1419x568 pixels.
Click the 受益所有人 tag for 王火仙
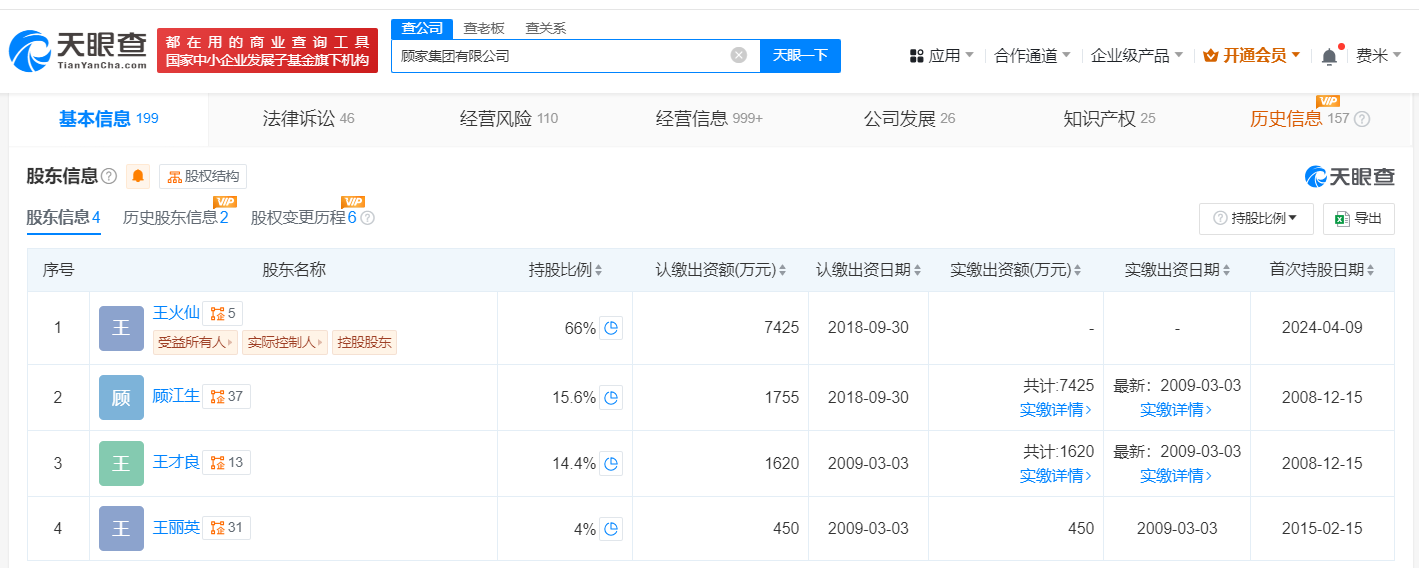(196, 342)
